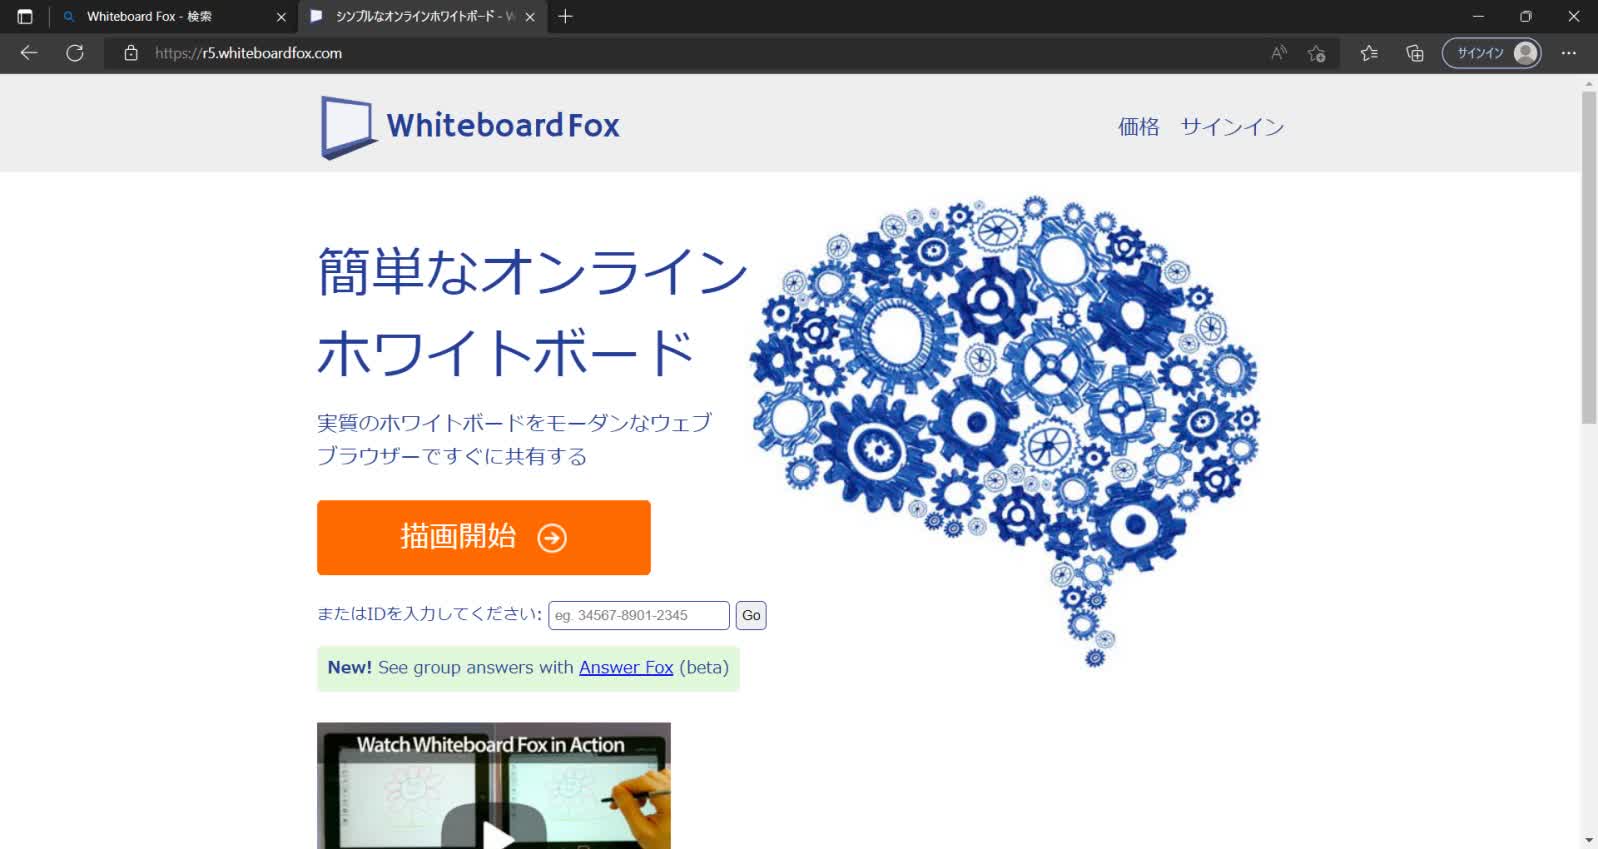The width and height of the screenshot is (1598, 849).
Task: Restore down the browser window
Action: [x=1525, y=16]
